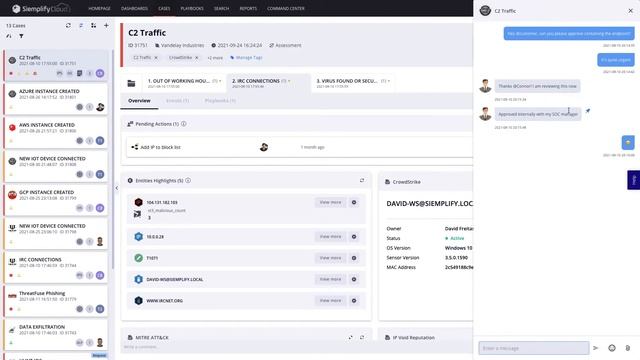Refresh the cases list
The image size is (640, 360).
click(x=68, y=25)
